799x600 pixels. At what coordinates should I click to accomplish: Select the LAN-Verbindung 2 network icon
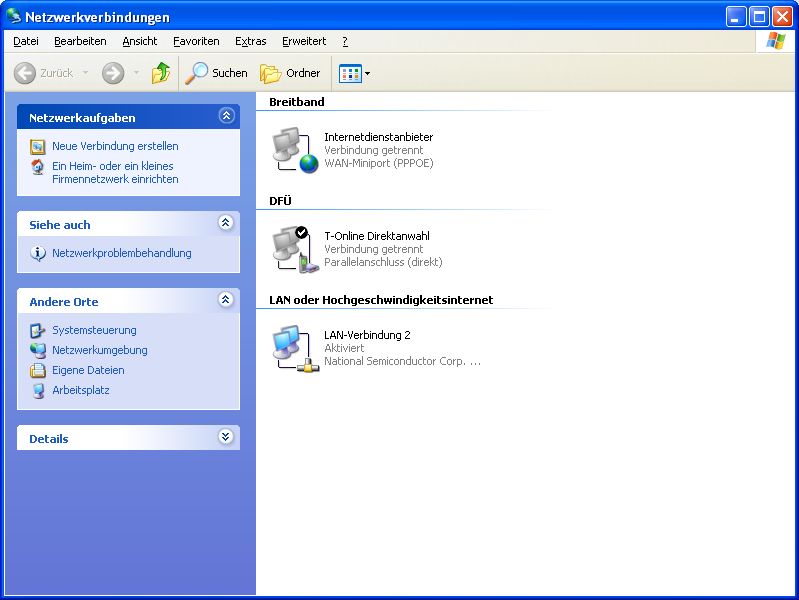click(295, 348)
